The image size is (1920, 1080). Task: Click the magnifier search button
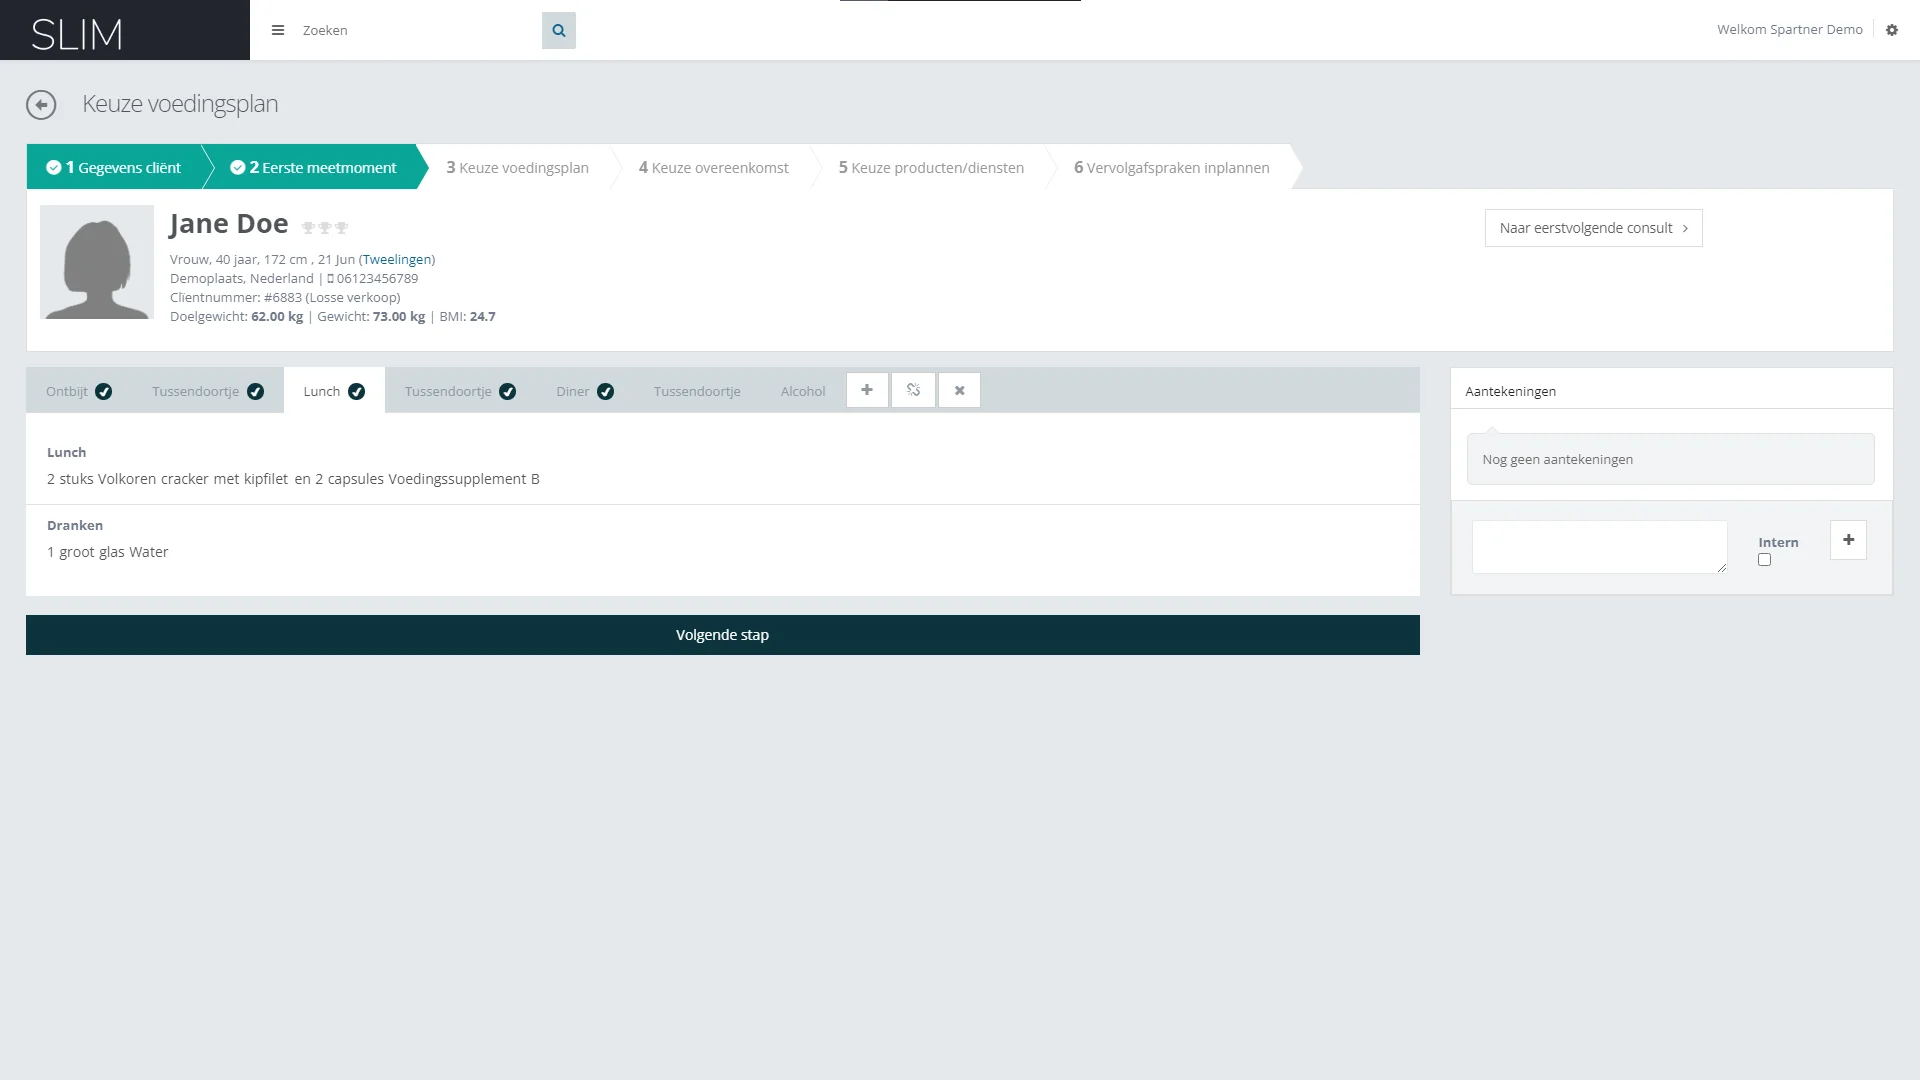(559, 31)
